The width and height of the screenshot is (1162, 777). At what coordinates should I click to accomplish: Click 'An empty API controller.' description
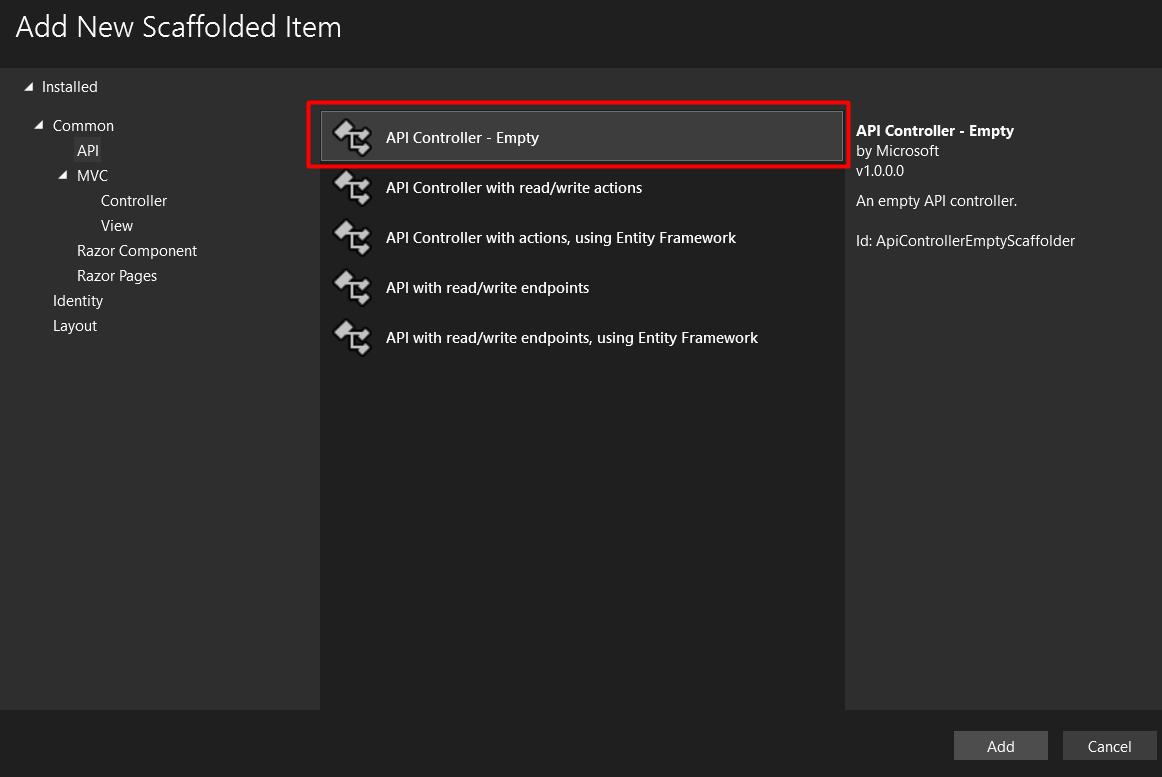(936, 201)
